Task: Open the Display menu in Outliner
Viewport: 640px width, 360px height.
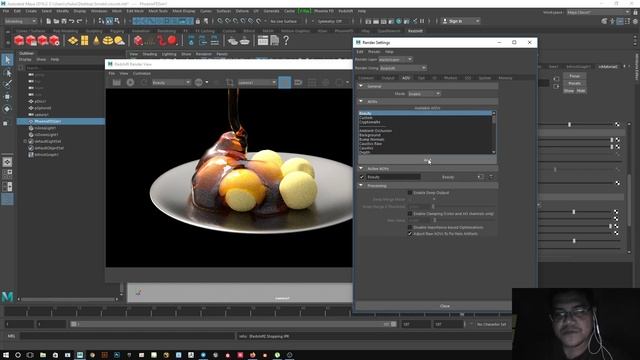Action: pyautogui.click(x=25, y=60)
